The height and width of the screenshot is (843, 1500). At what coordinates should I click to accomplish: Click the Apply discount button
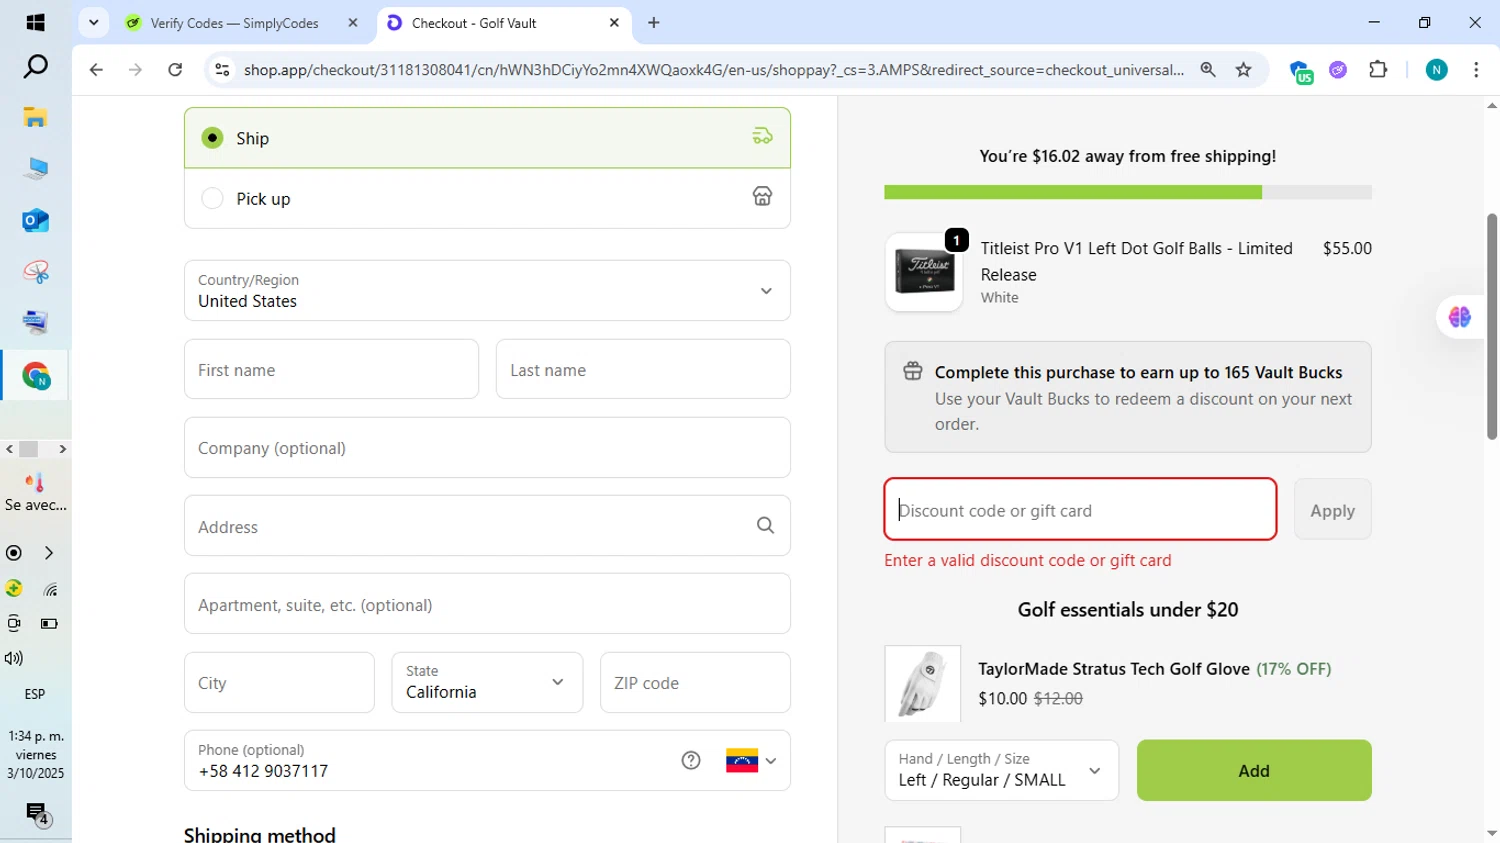coord(1332,510)
